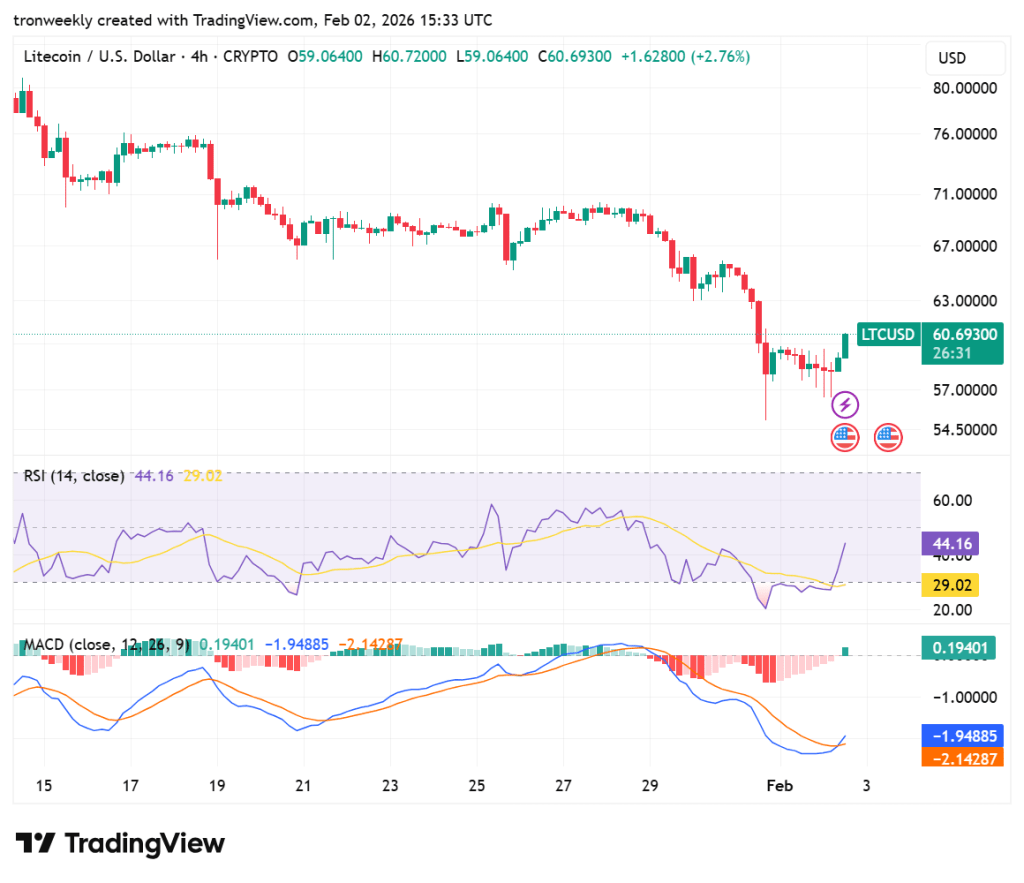Open the USD currency selector
The width and height of the screenshot is (1024, 883).
(x=965, y=58)
